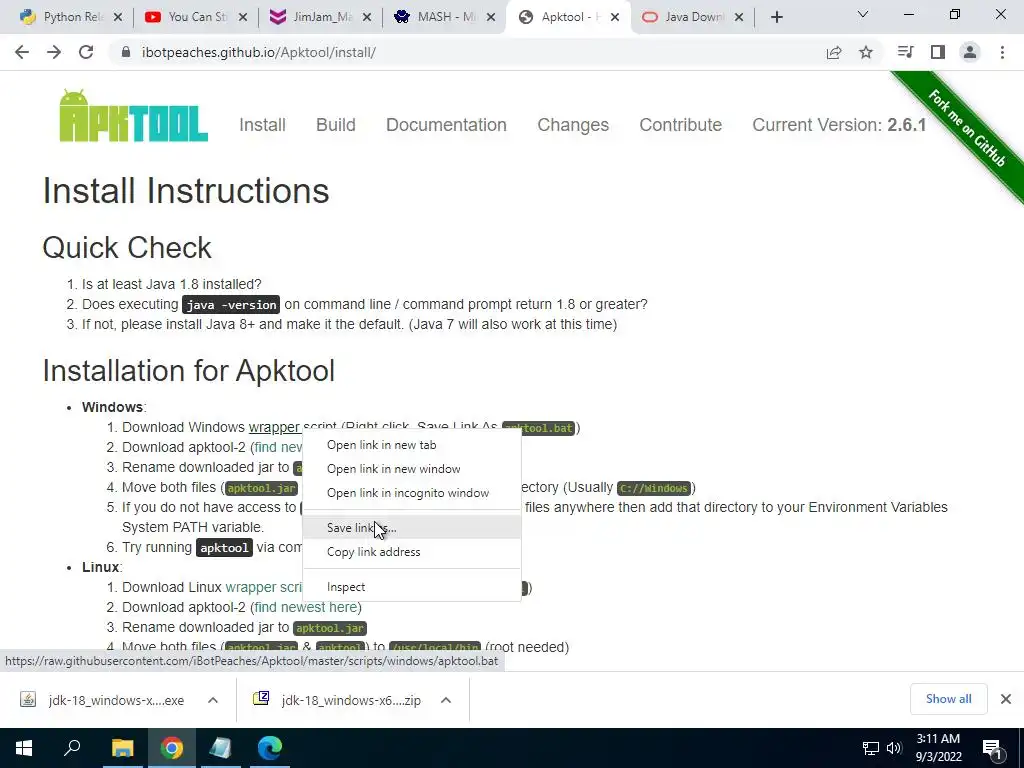Click Show all downloads

948,699
